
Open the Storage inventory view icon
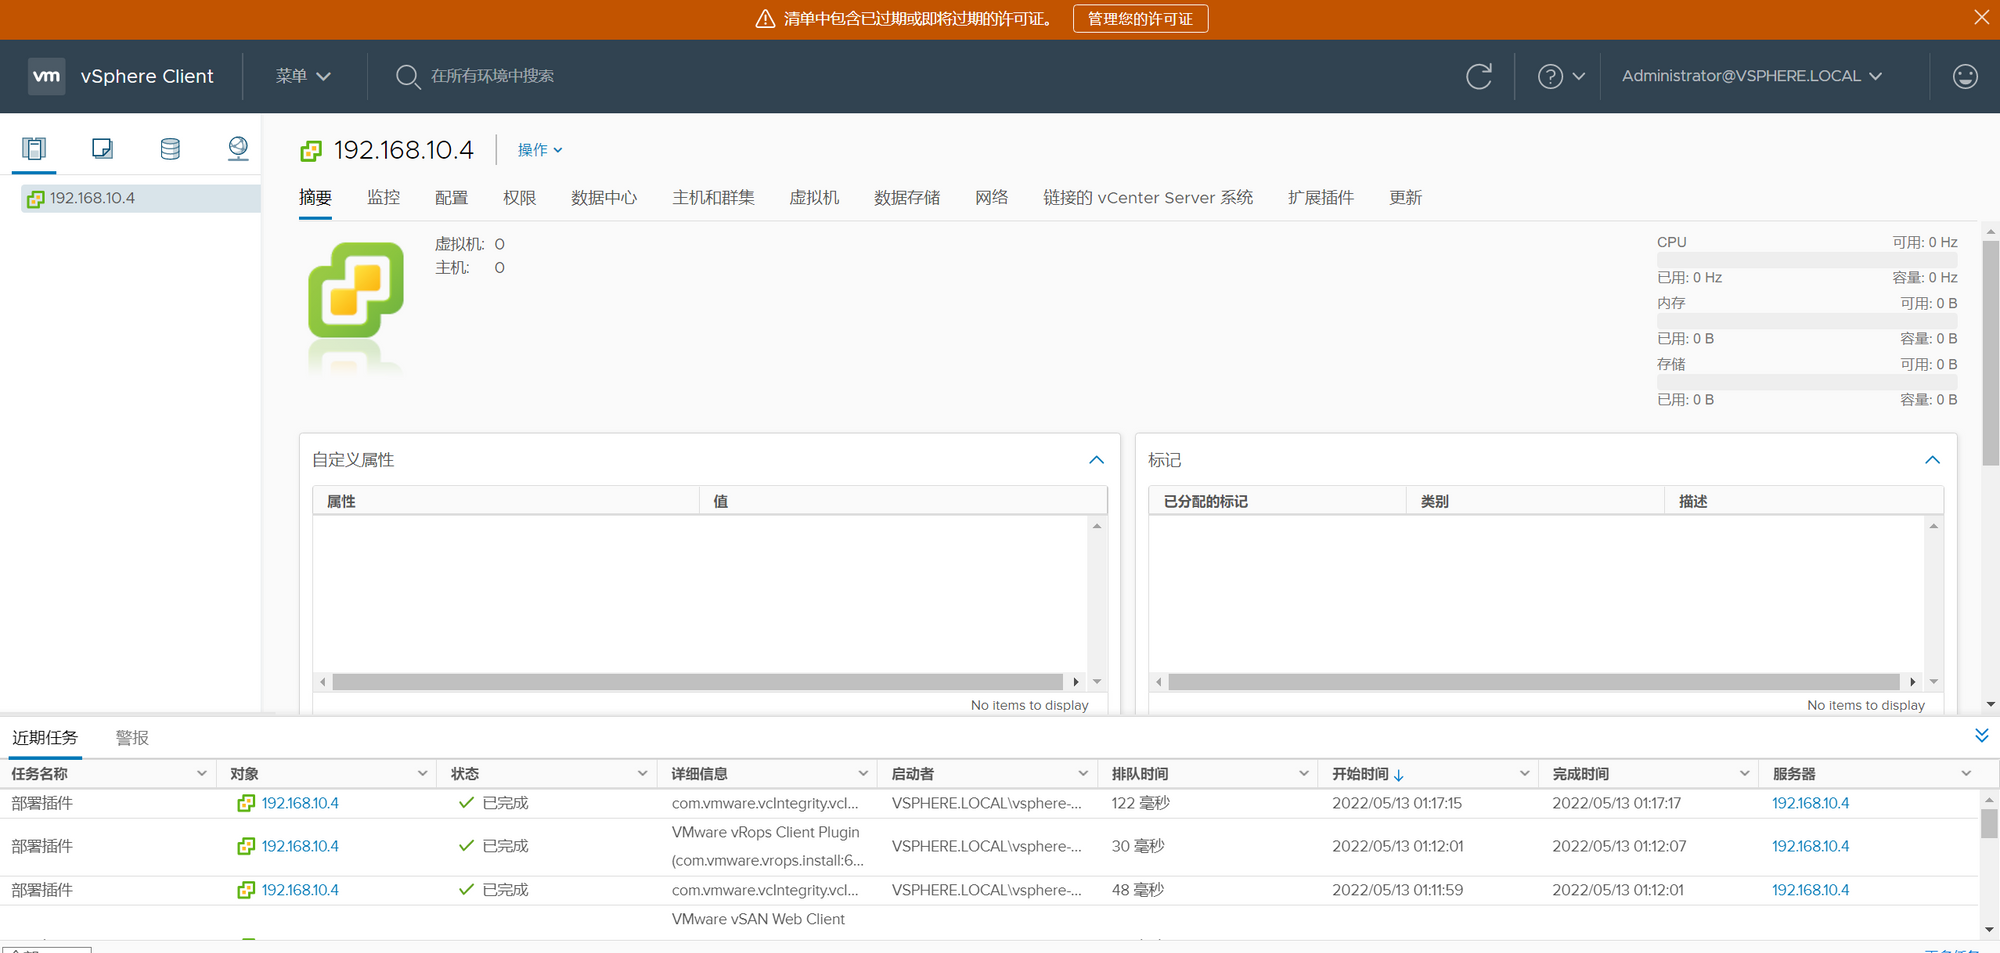pyautogui.click(x=170, y=149)
